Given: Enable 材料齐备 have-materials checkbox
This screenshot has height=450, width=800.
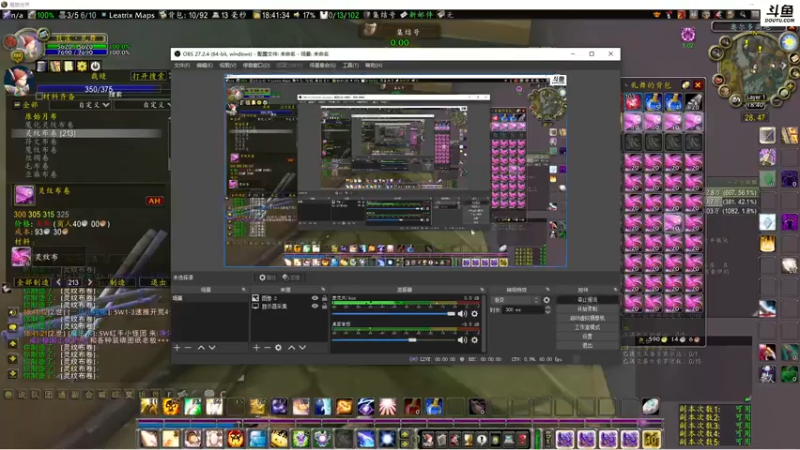Looking at the screenshot, I should tap(39, 96).
